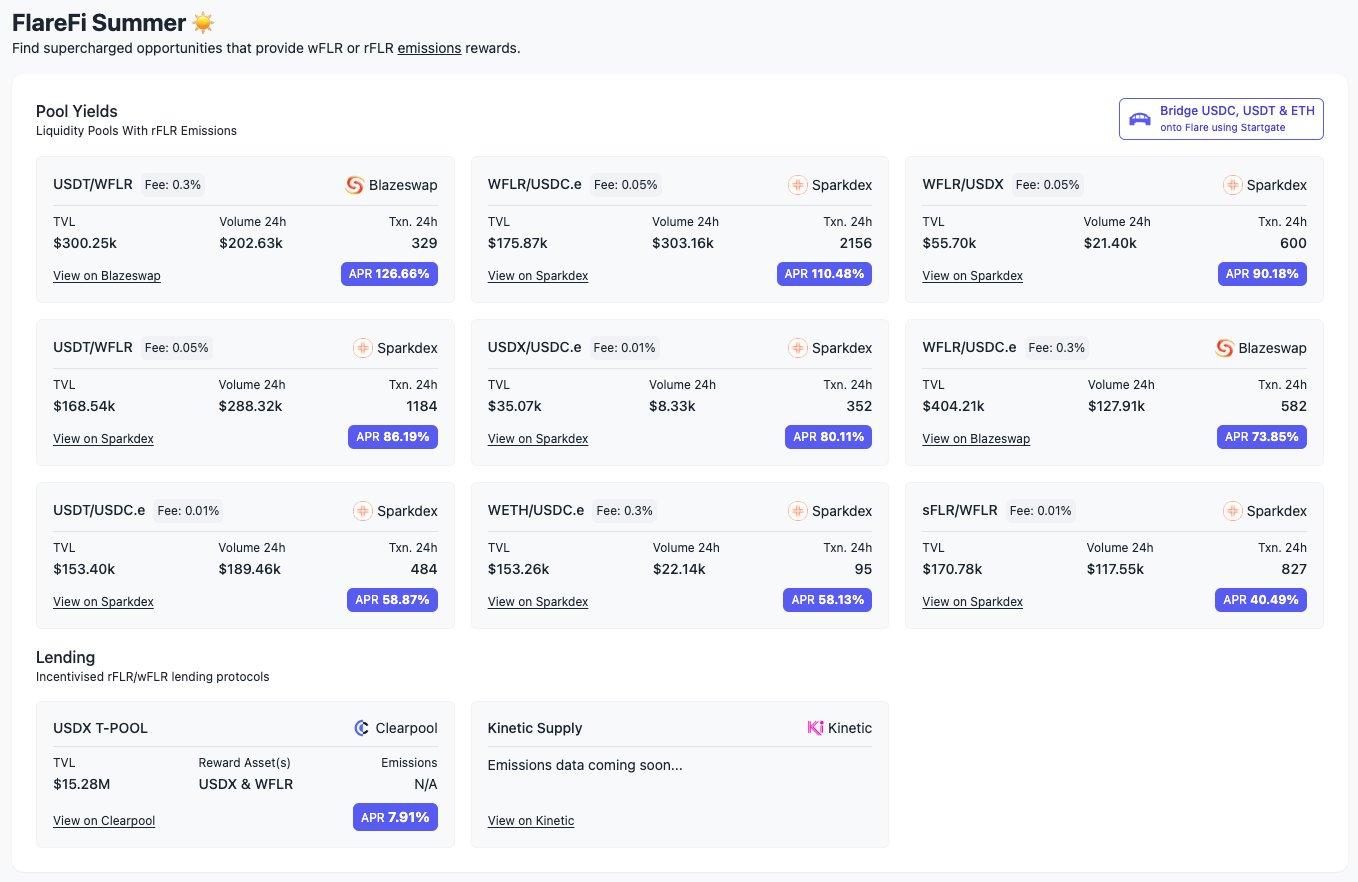The width and height of the screenshot is (1358, 882).
Task: Click the Sparkdex logo on USDT/USDC.e card
Action: (x=363, y=511)
